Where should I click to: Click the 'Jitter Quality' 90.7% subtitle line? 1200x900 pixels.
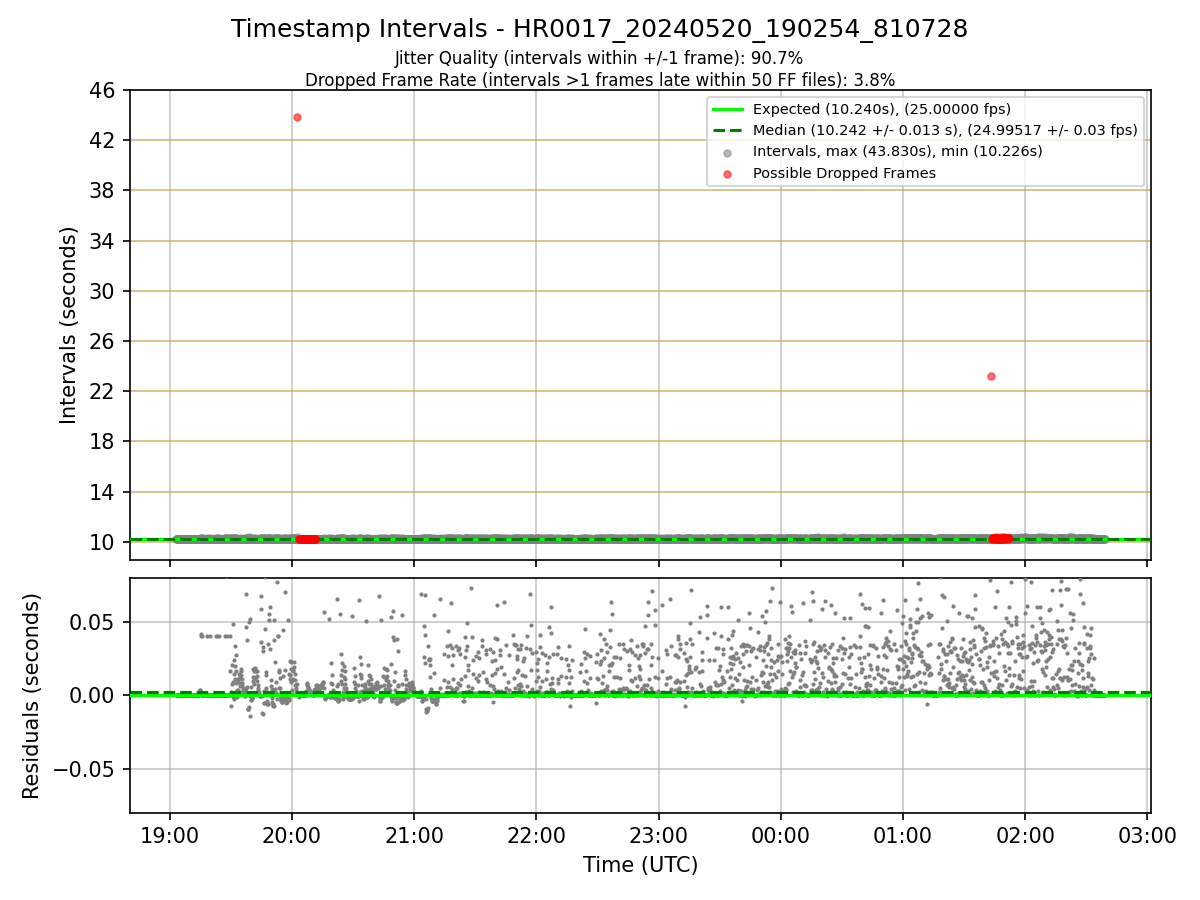[x=599, y=58]
